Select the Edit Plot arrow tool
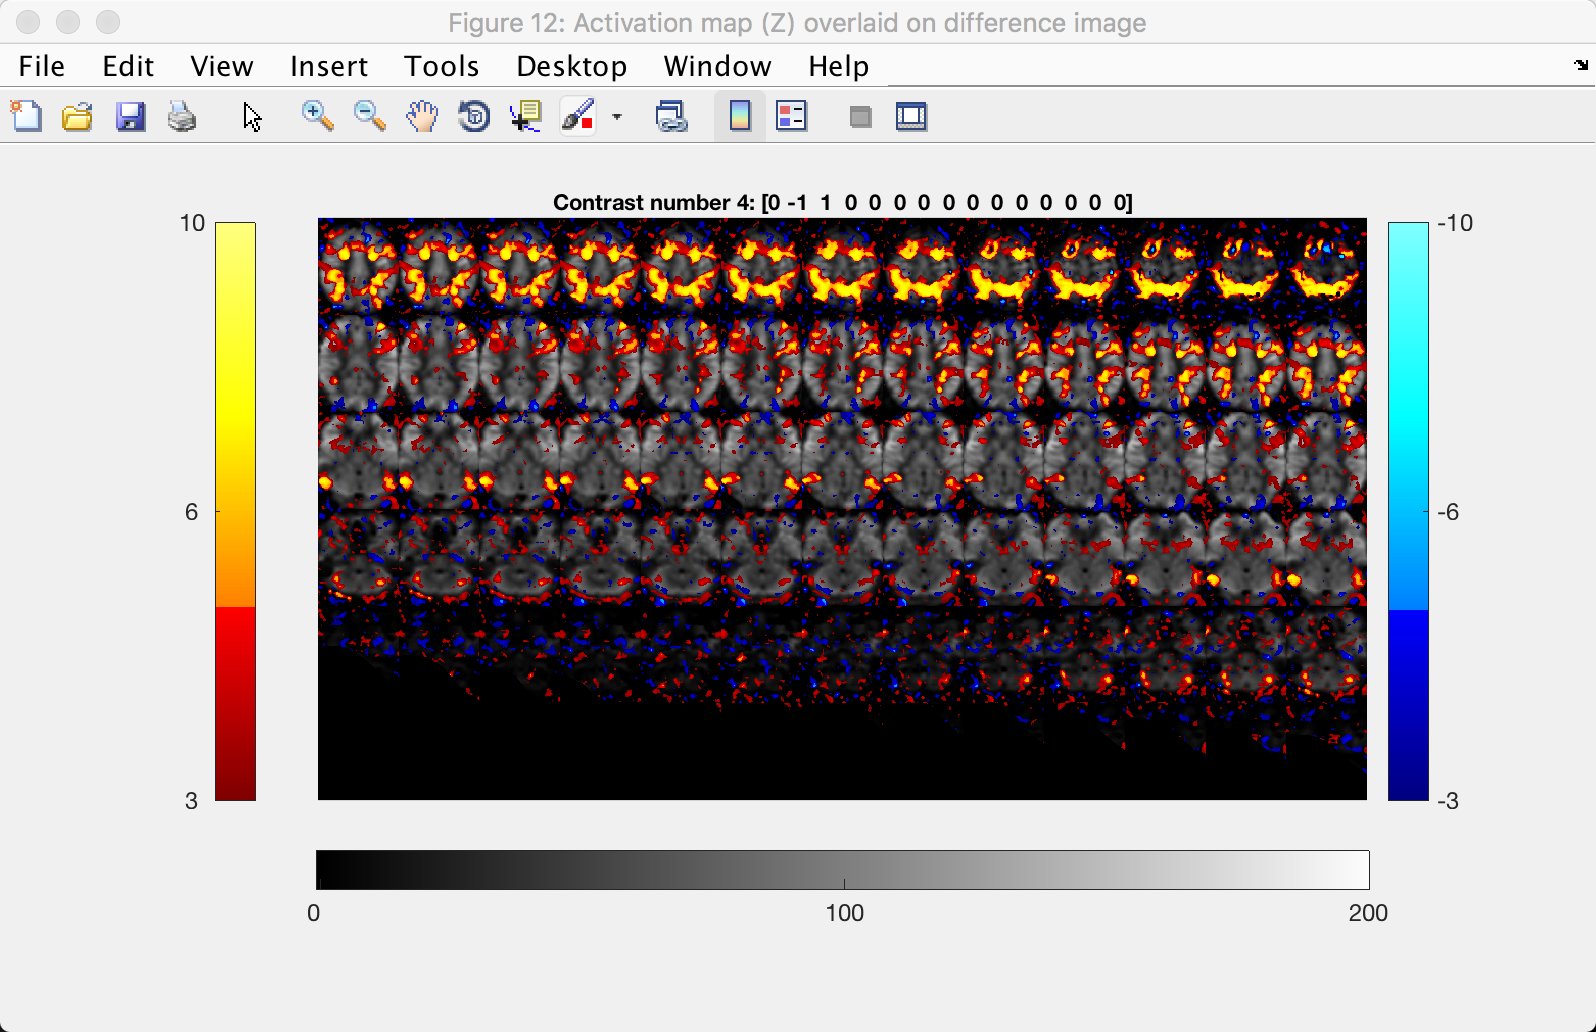Viewport: 1596px width, 1032px height. pyautogui.click(x=252, y=117)
